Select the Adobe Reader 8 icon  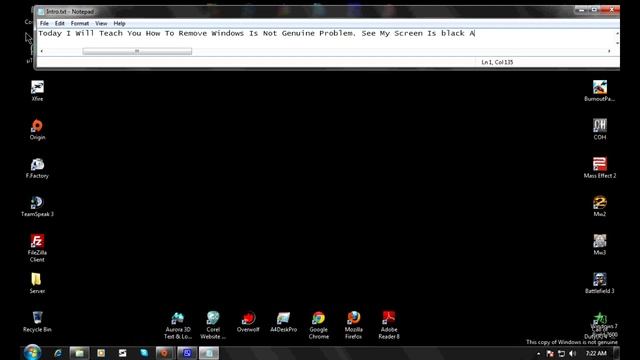pos(389,325)
